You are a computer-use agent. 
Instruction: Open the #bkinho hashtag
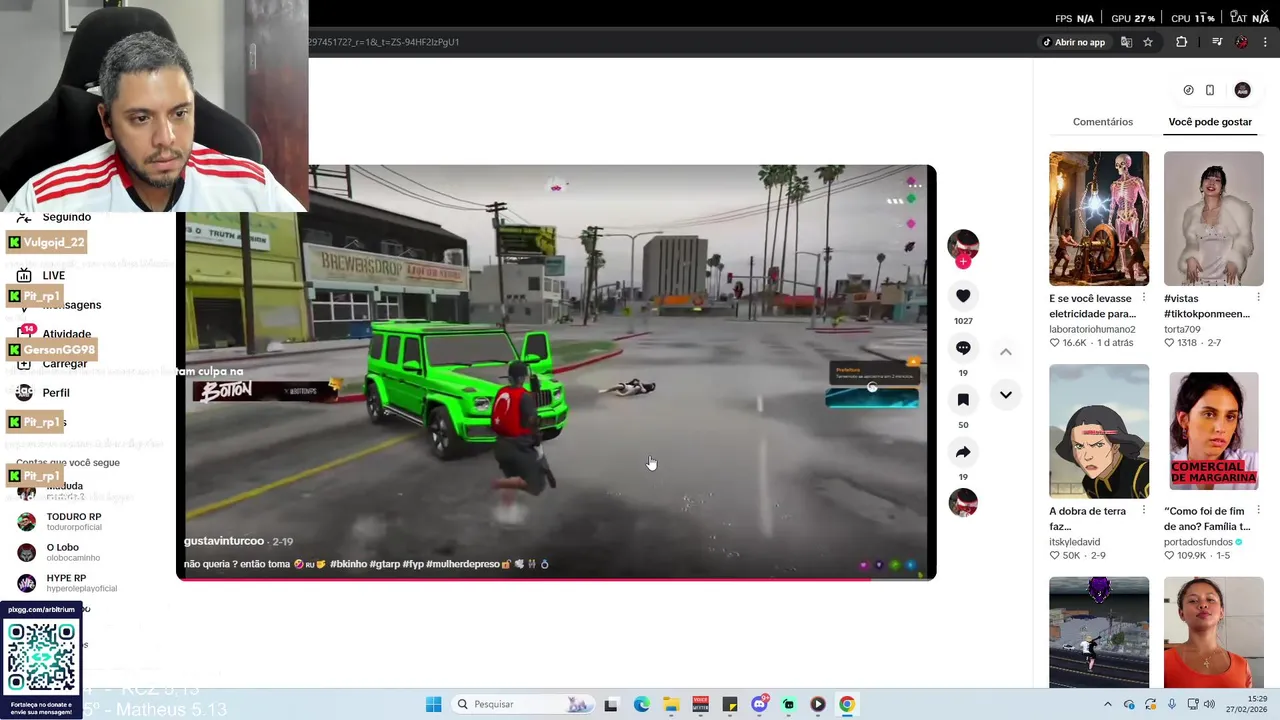(348, 564)
